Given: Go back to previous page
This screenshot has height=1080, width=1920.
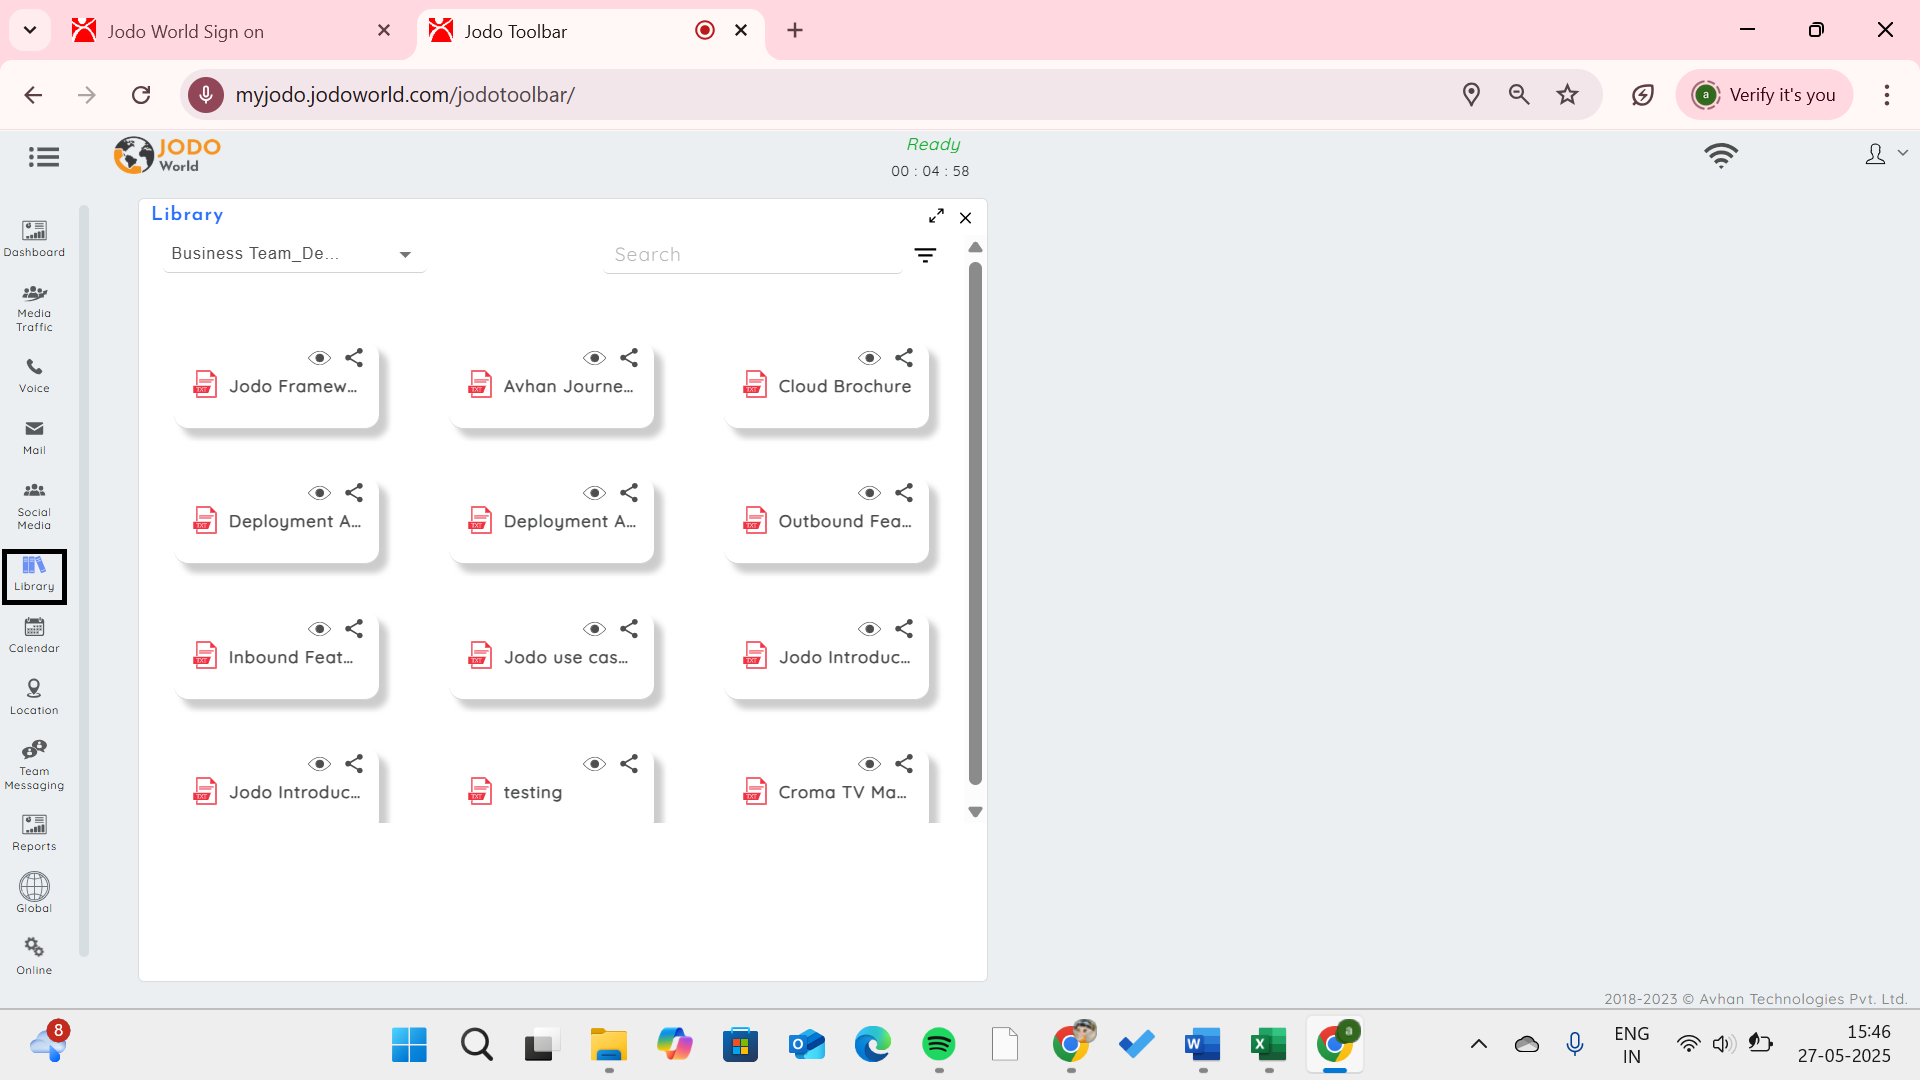Looking at the screenshot, I should click(33, 95).
